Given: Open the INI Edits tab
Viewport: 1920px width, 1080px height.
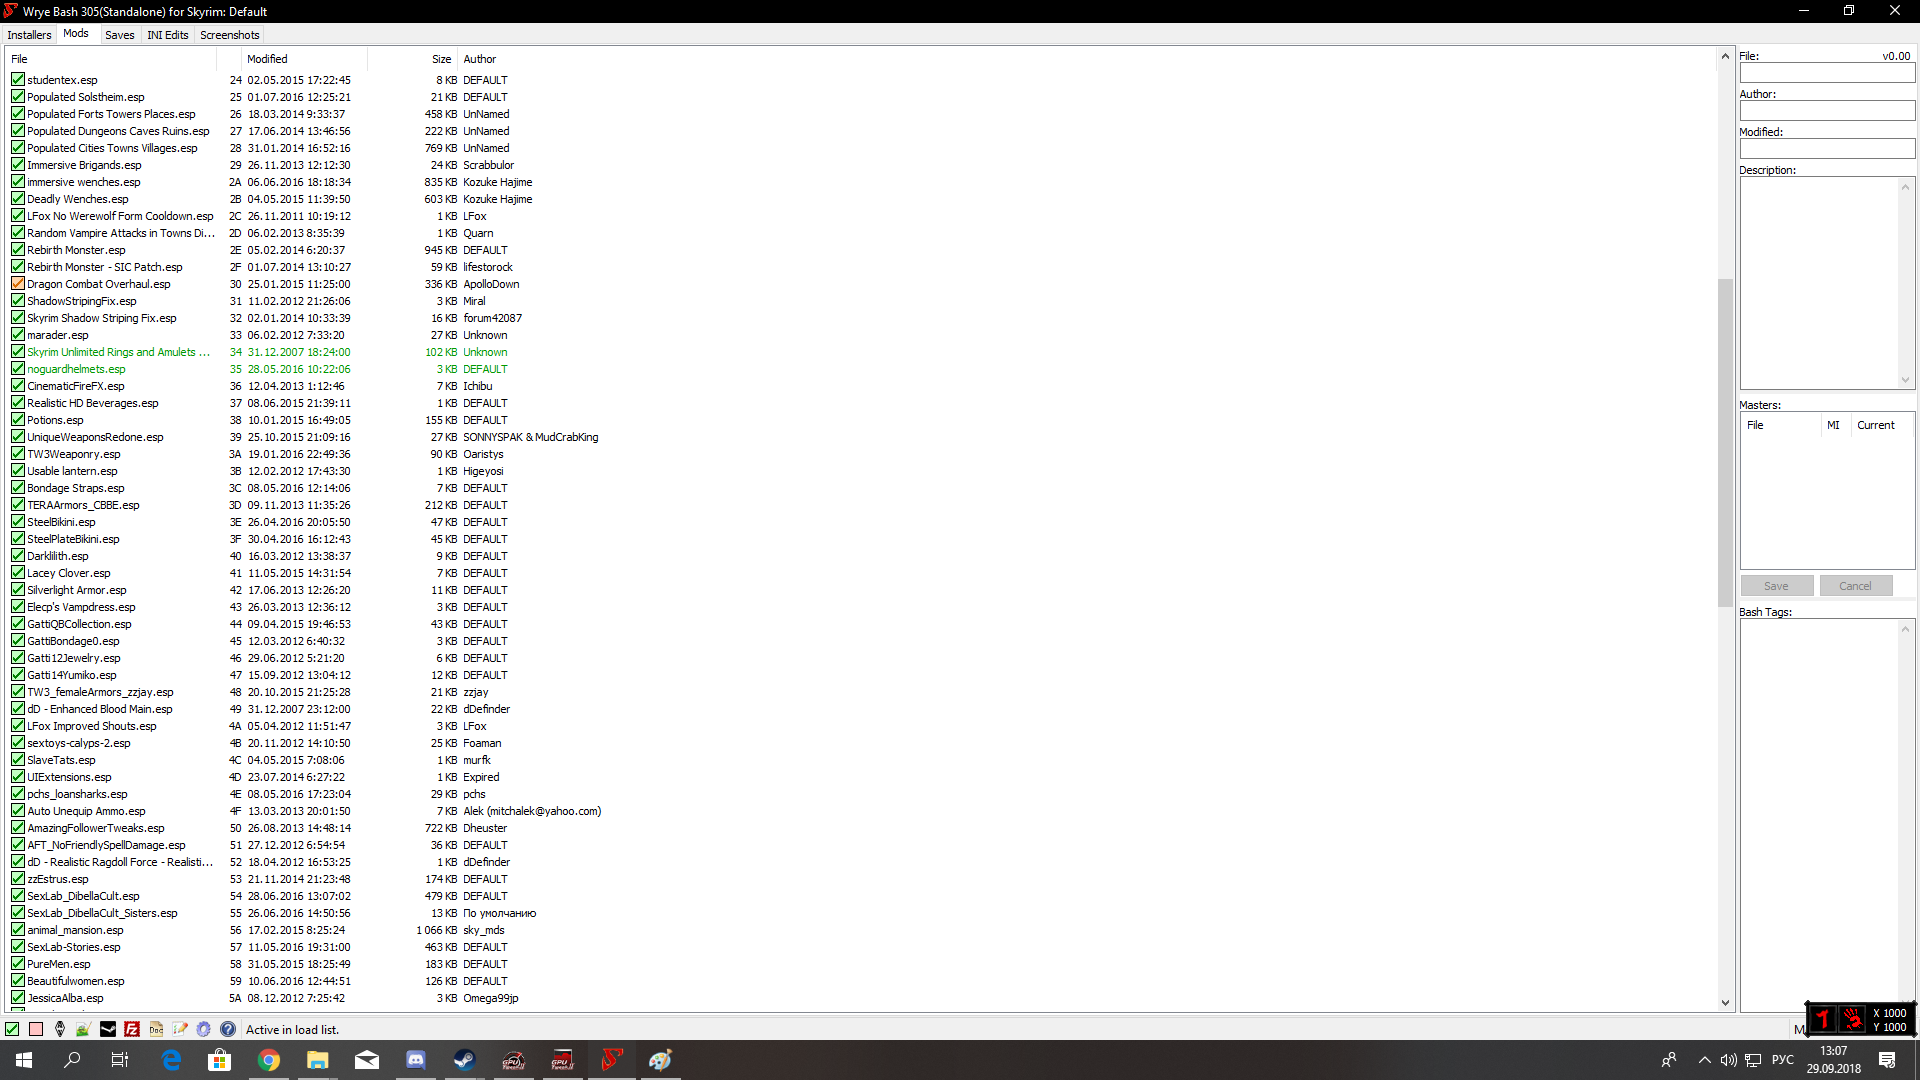Looking at the screenshot, I should (x=167, y=35).
